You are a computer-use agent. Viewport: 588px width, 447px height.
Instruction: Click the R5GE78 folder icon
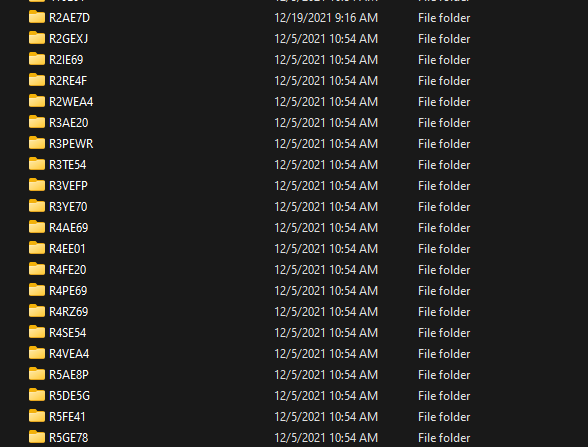[x=37, y=437]
